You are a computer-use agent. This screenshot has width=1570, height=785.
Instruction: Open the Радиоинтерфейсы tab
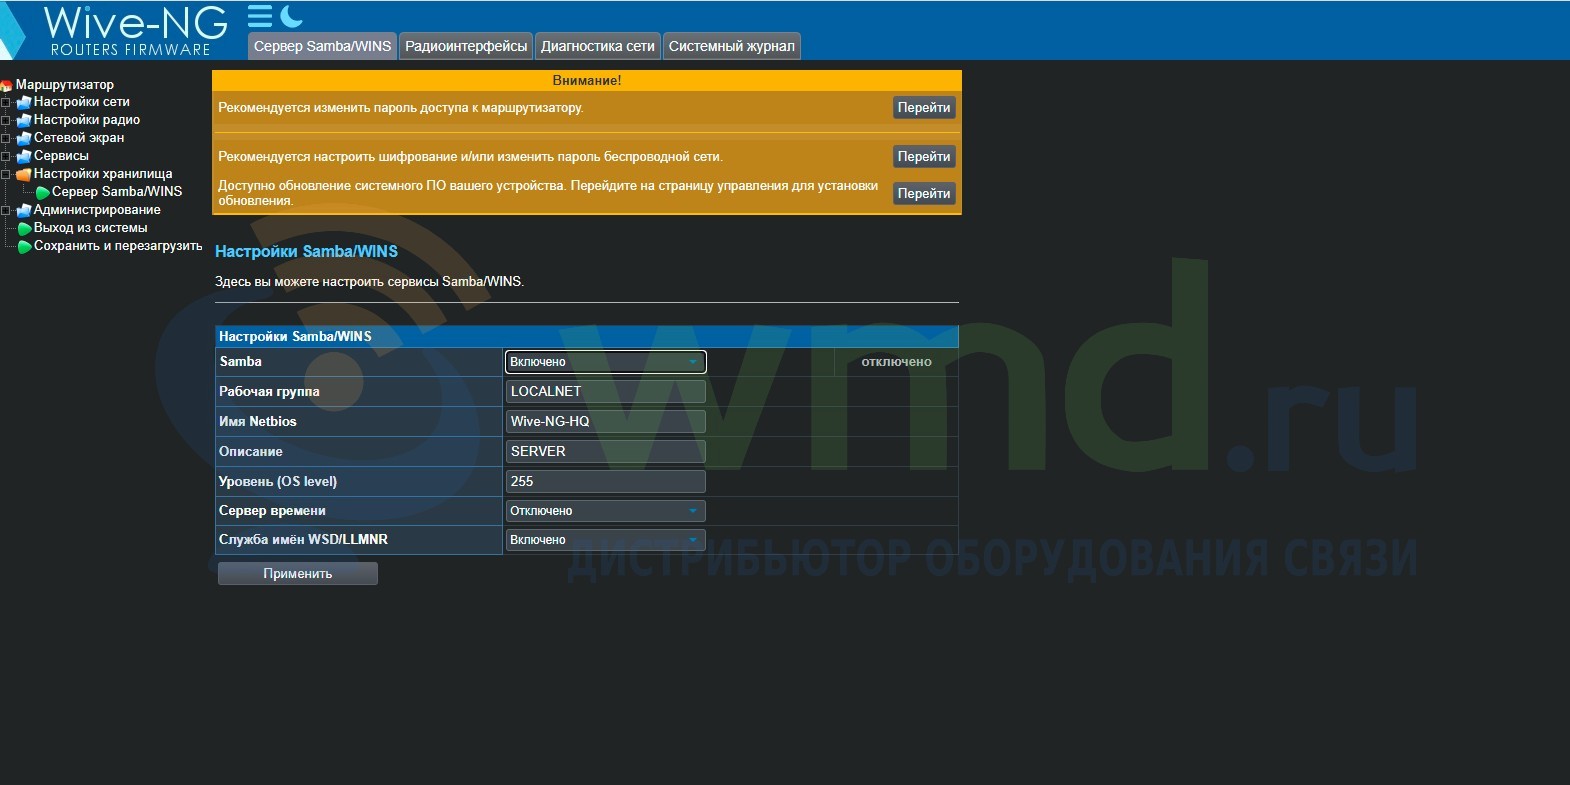click(x=466, y=46)
